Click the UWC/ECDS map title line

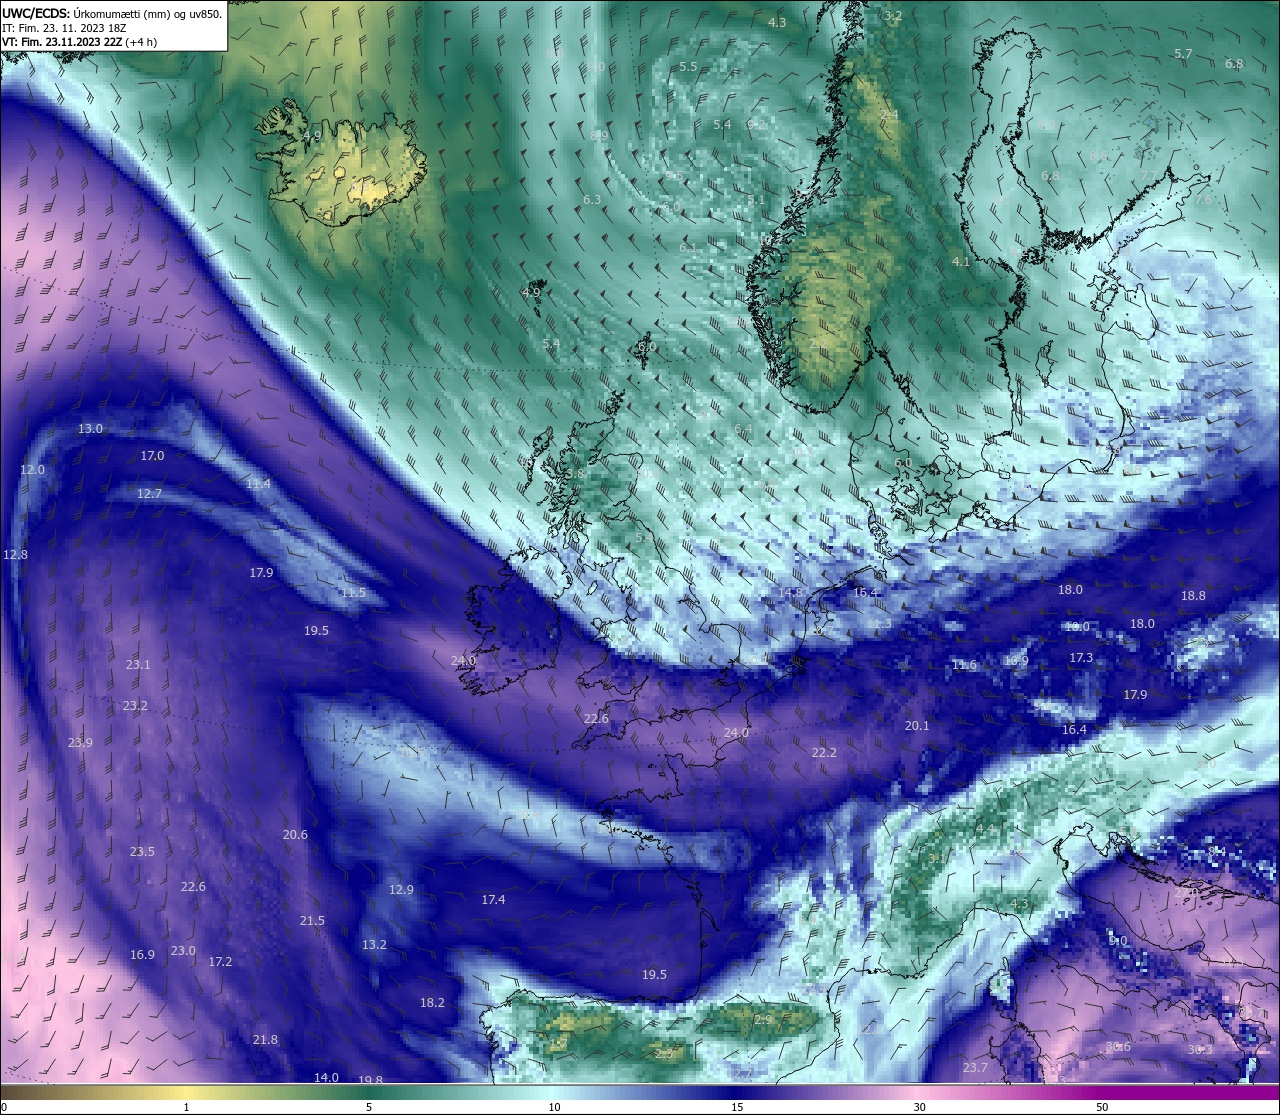coord(112,14)
